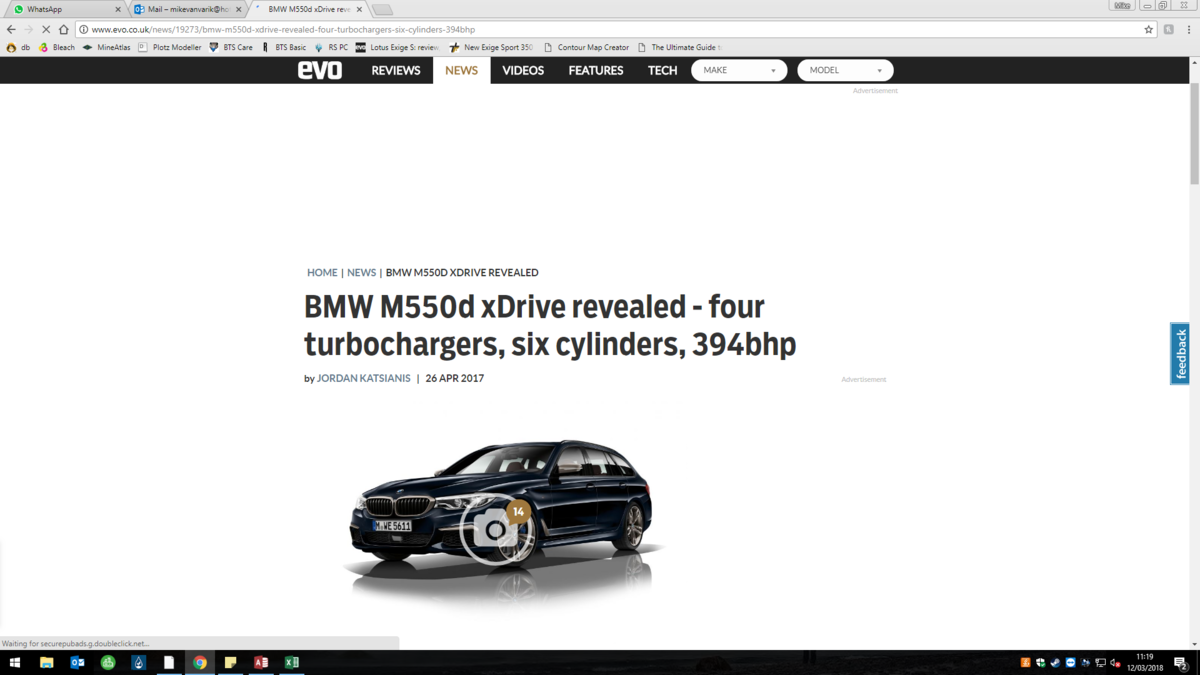Open the feedback side tab
Screen dimensions: 1200x675
1180,354
